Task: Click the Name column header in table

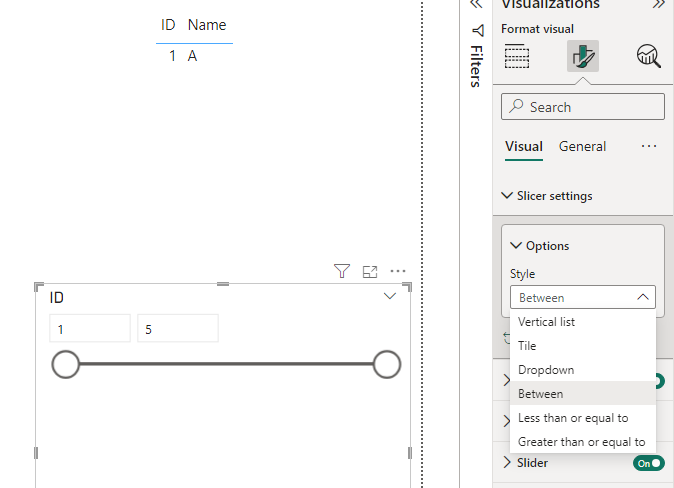Action: point(207,25)
